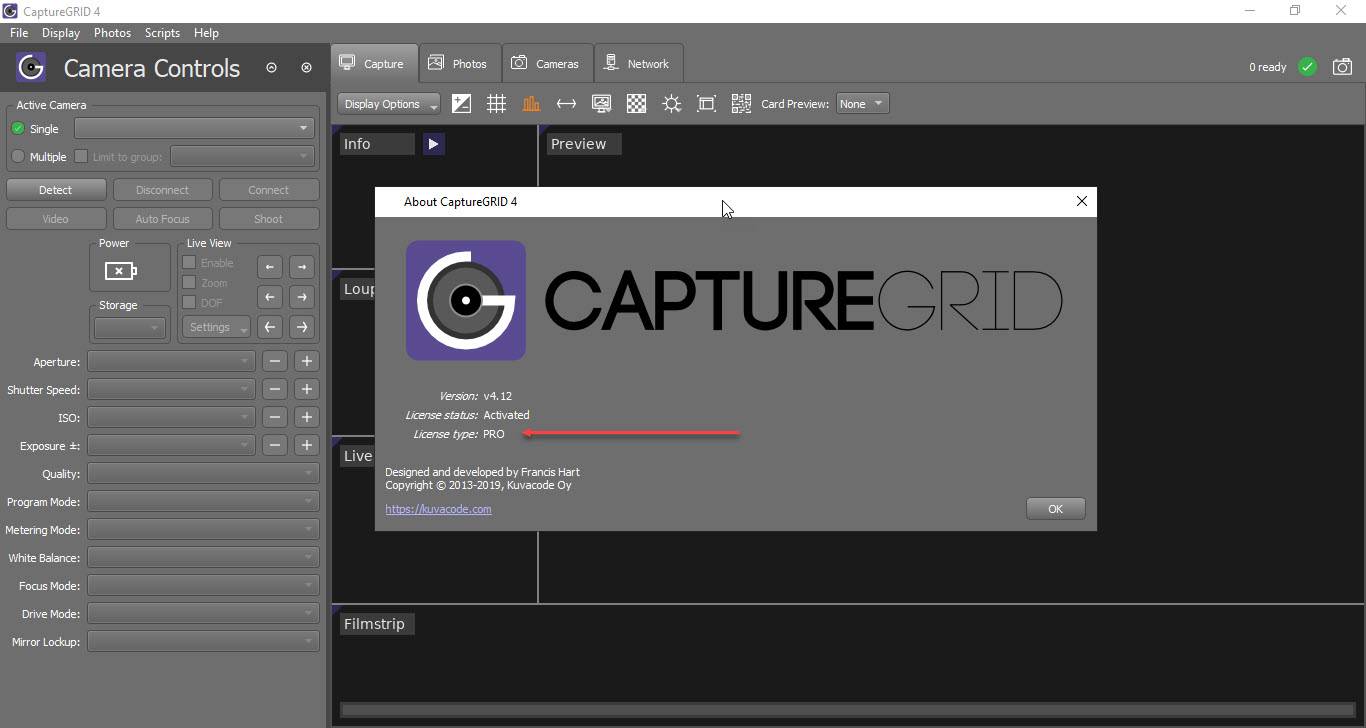Click the Shoot button
This screenshot has width=1366, height=728.
pyautogui.click(x=268, y=219)
